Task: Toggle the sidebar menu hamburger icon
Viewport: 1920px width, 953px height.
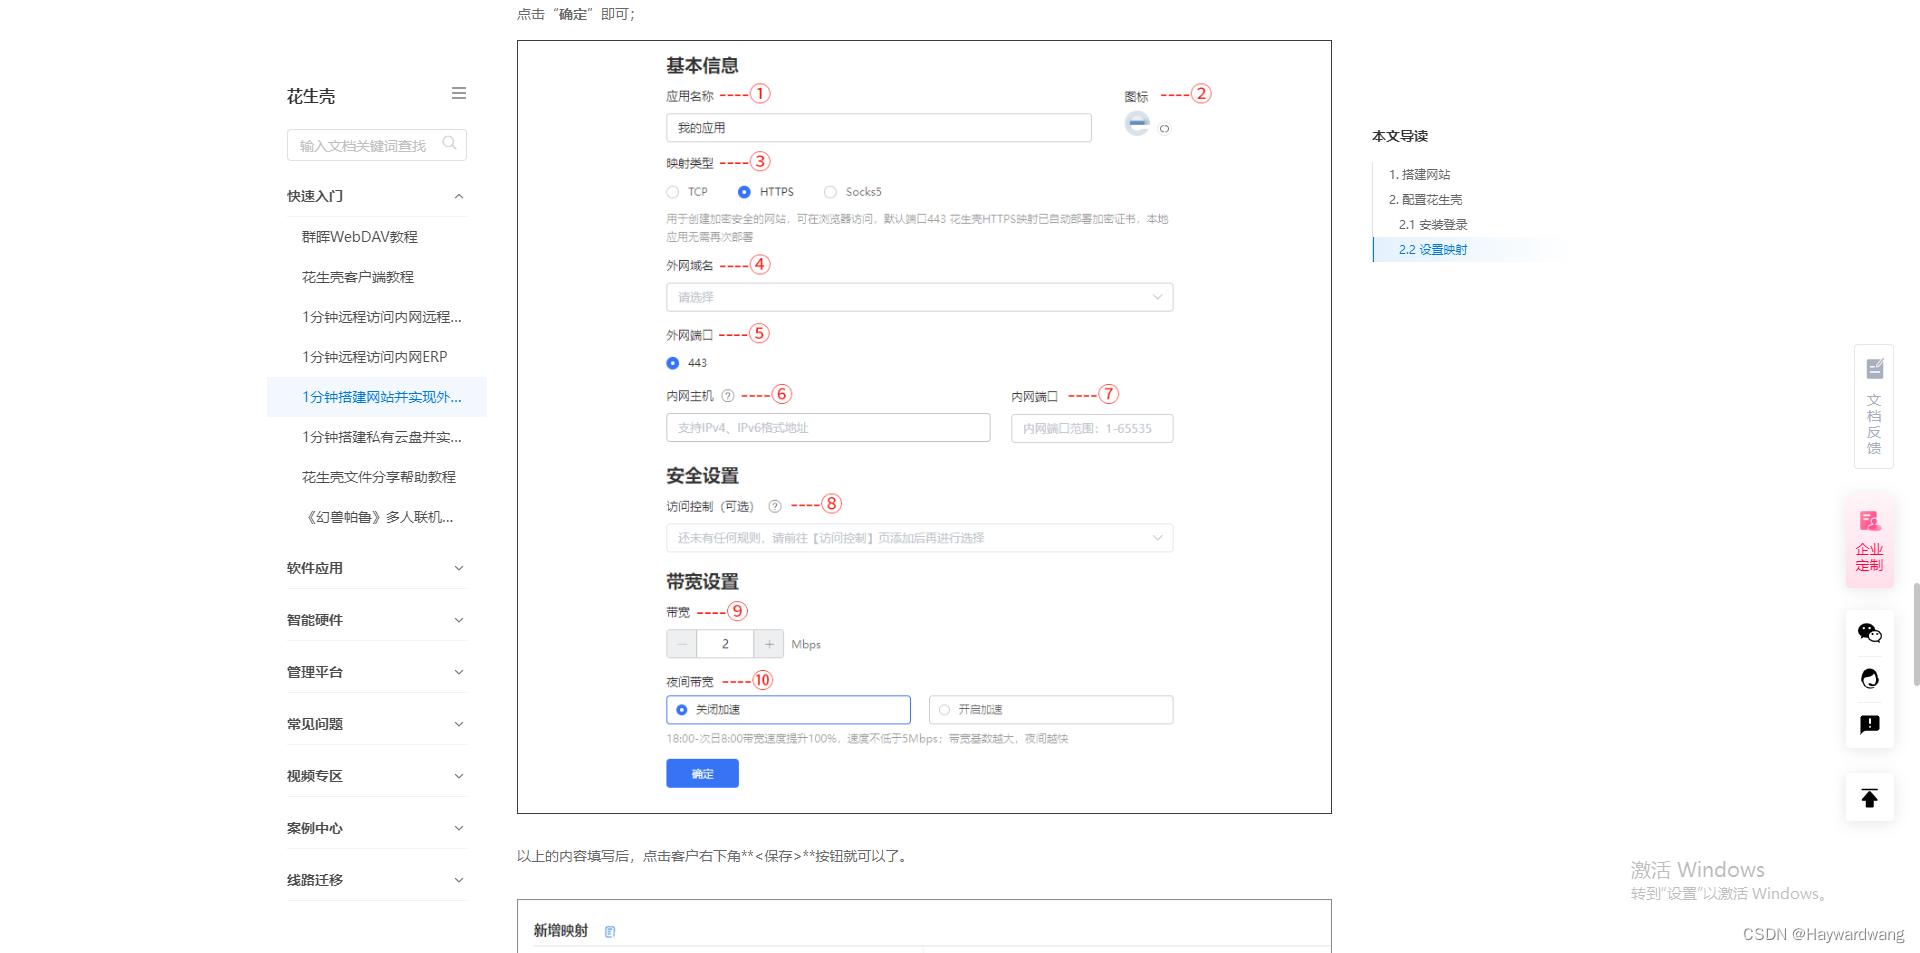Action: (x=459, y=93)
